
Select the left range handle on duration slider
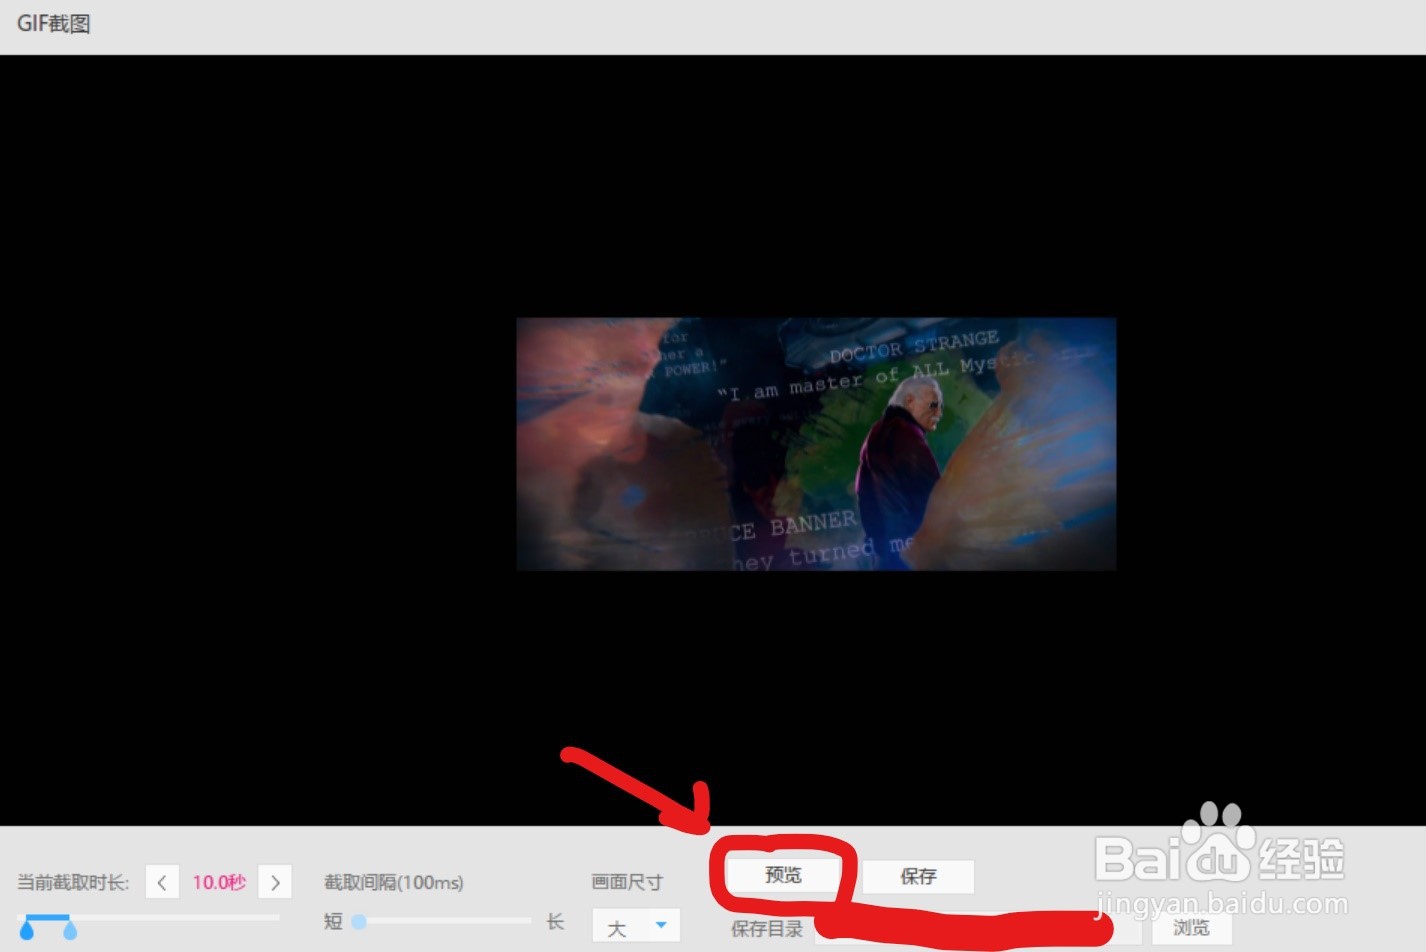(x=27, y=931)
